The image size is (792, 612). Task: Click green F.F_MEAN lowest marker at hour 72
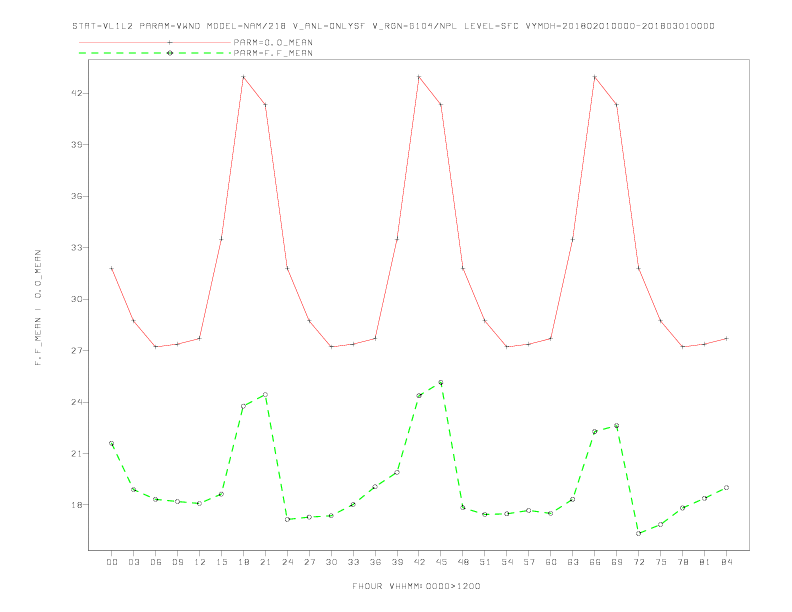click(x=638, y=533)
